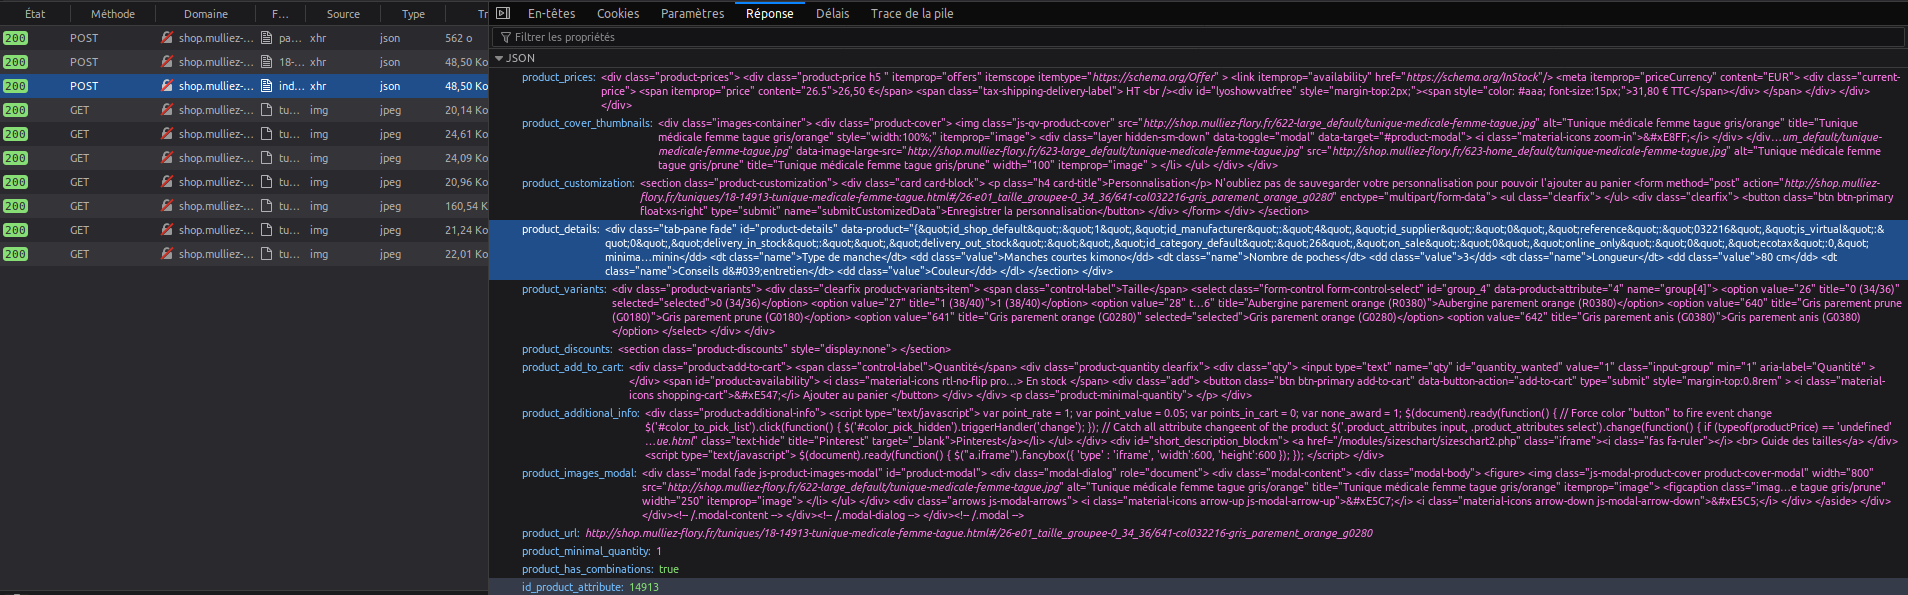Click the file icon in the 21,24 Ko row
1908x595 pixels.
pyautogui.click(x=267, y=230)
